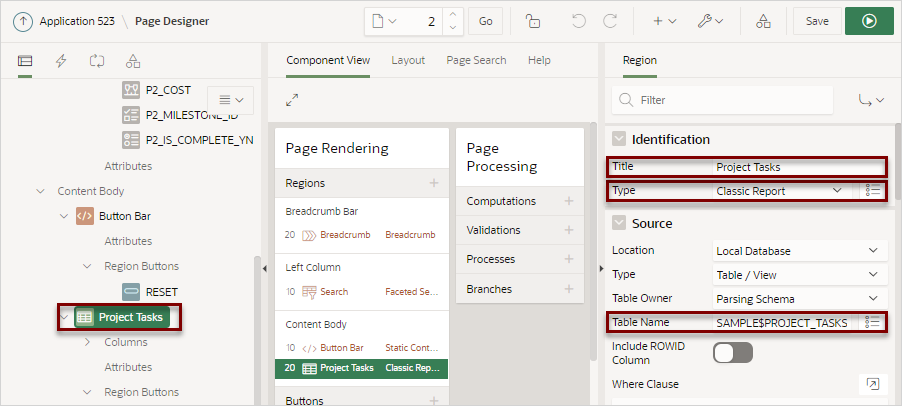Collapse the right pane splitter arrow

coord(601,269)
